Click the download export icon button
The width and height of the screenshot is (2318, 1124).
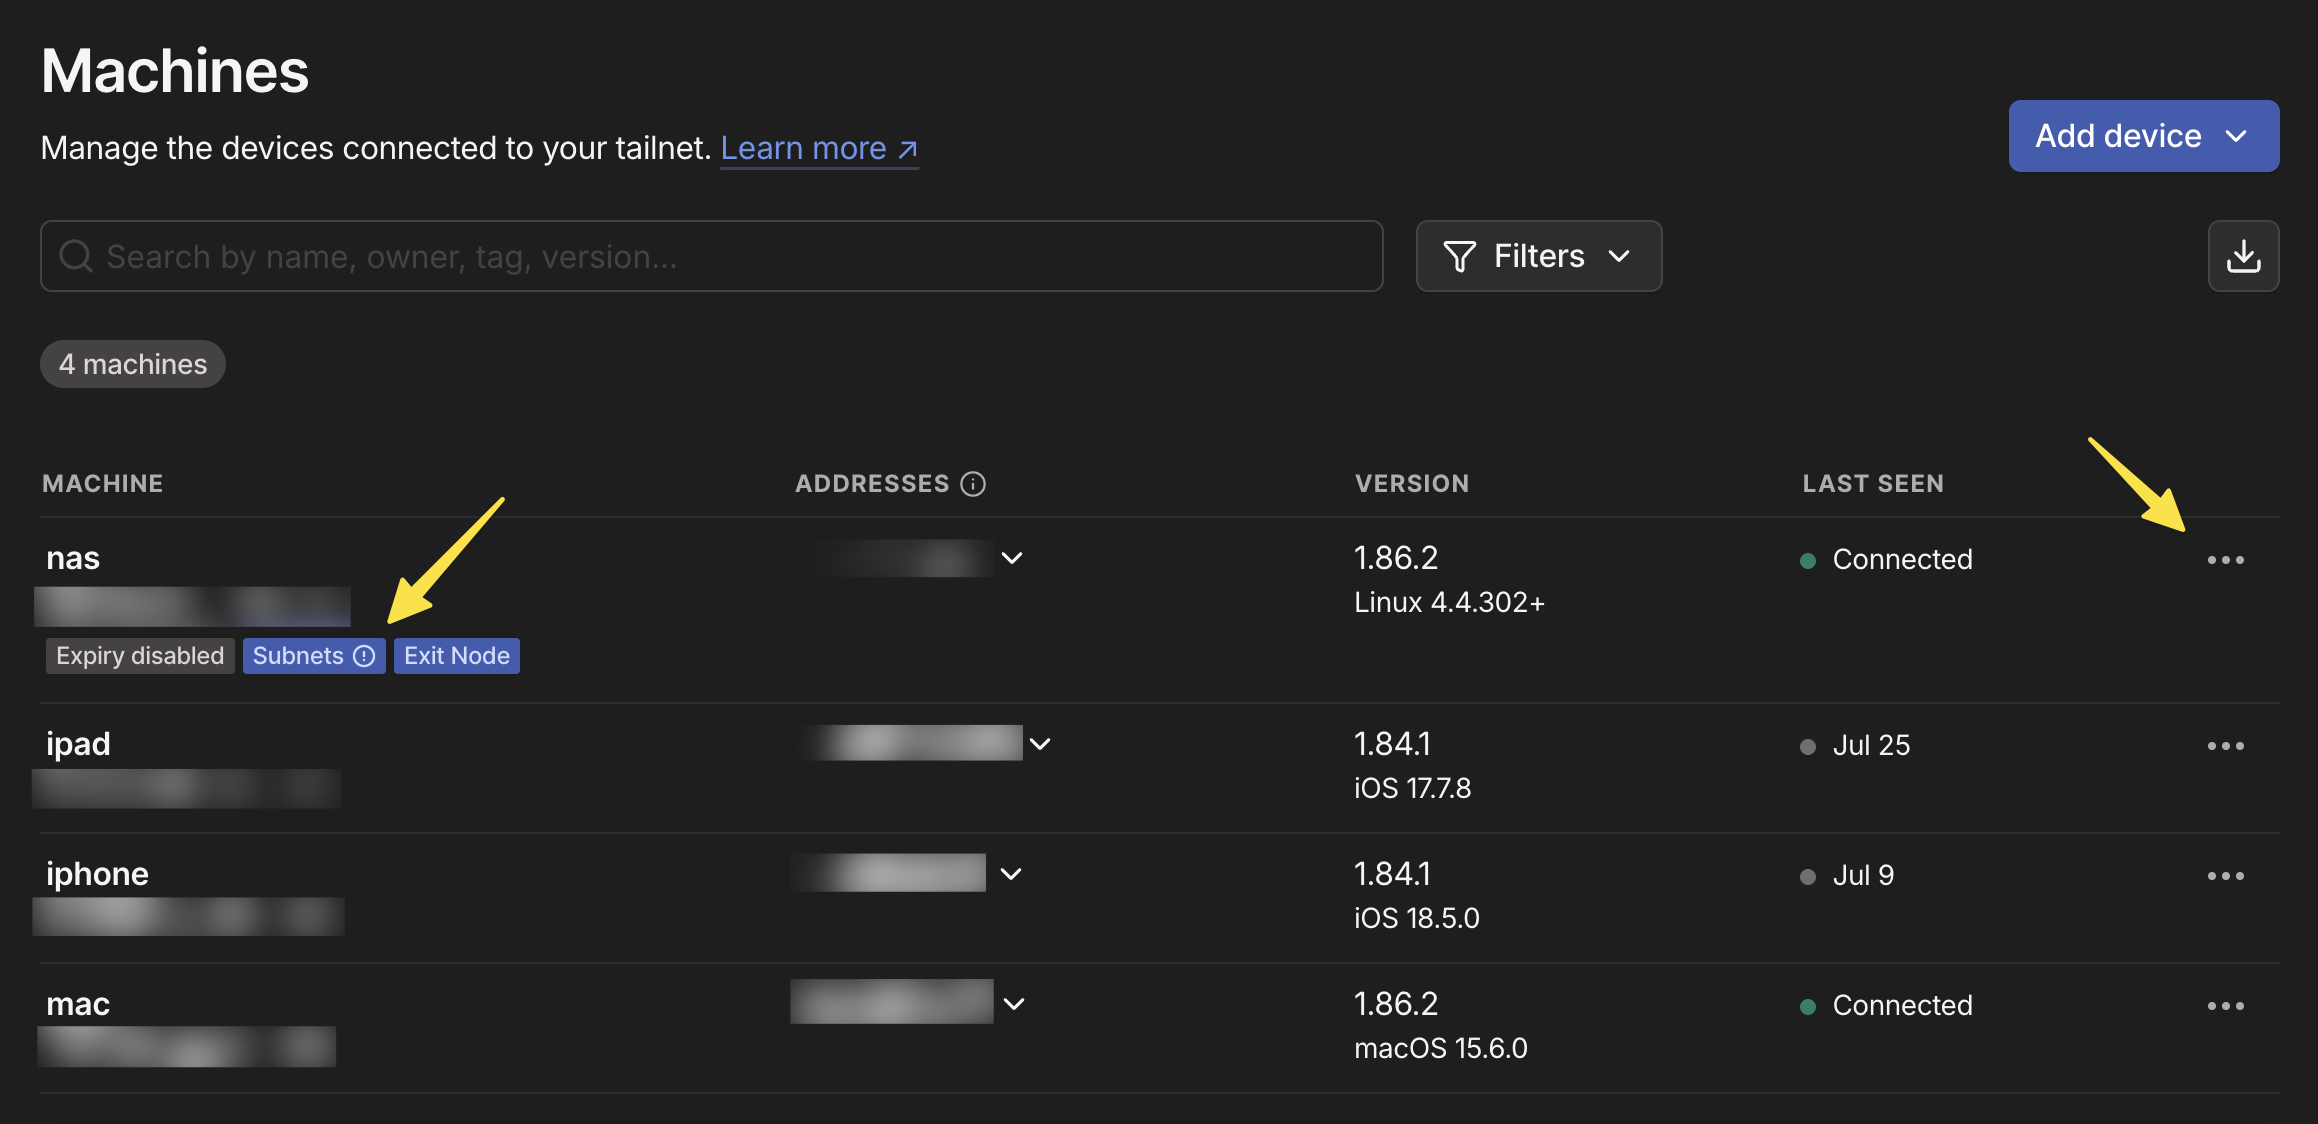tap(2243, 256)
